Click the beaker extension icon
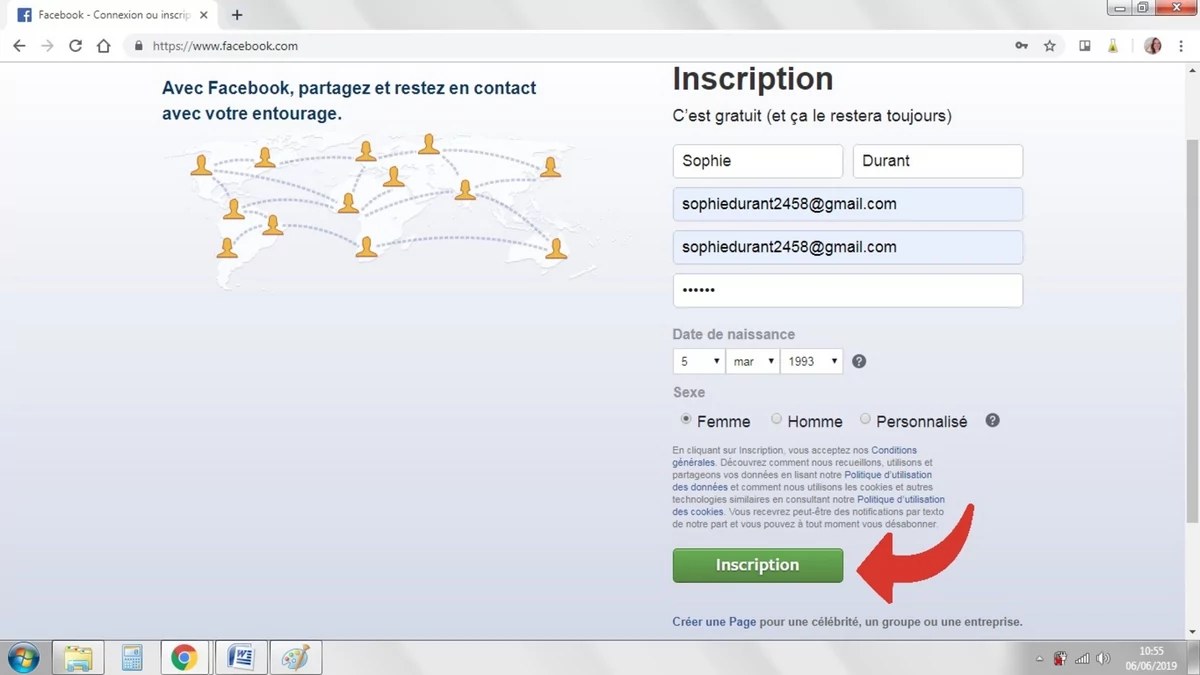The width and height of the screenshot is (1200, 675). 1113,46
